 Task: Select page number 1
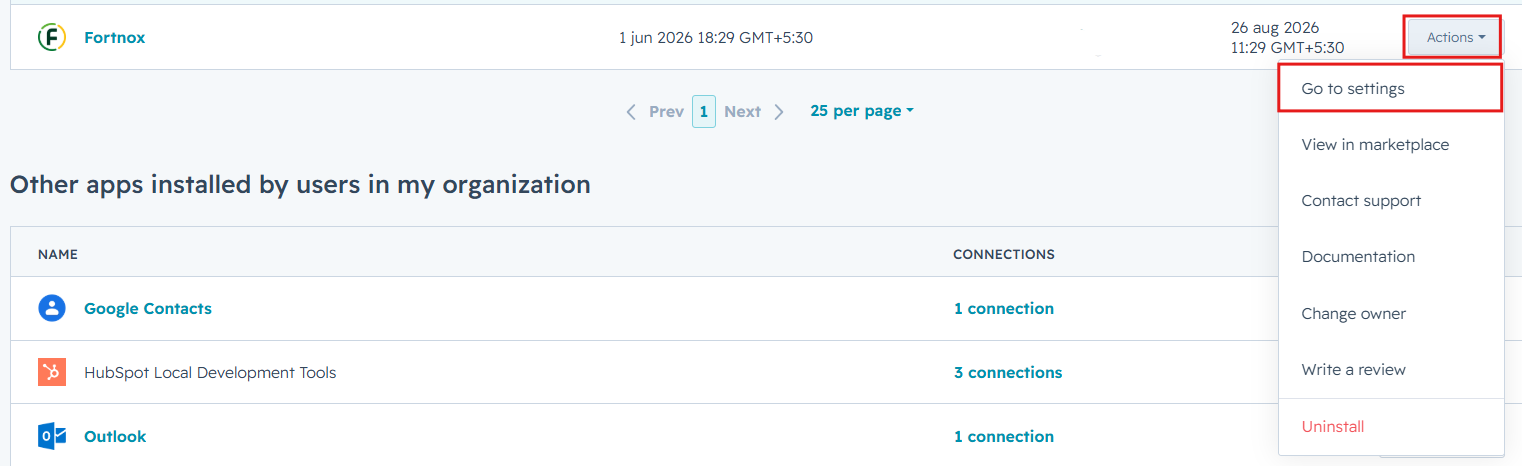[704, 111]
